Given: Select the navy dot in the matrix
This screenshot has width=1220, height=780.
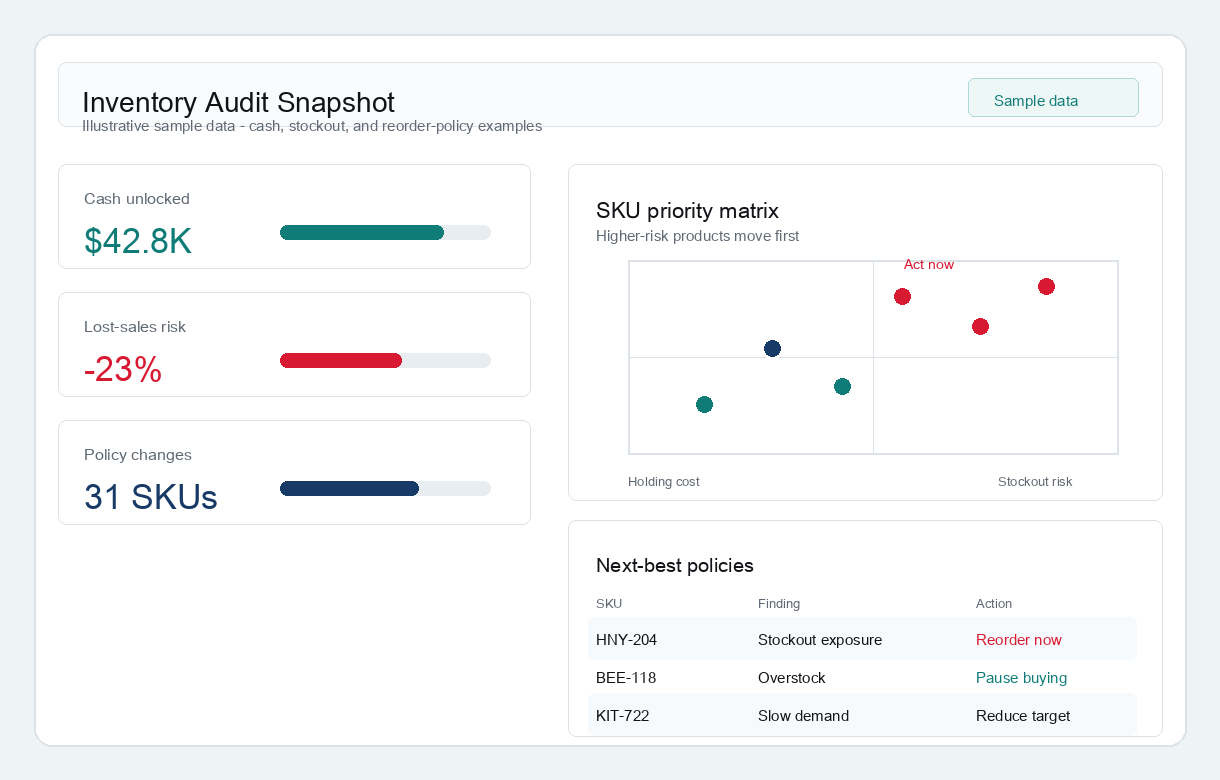Looking at the screenshot, I should pyautogui.click(x=772, y=348).
